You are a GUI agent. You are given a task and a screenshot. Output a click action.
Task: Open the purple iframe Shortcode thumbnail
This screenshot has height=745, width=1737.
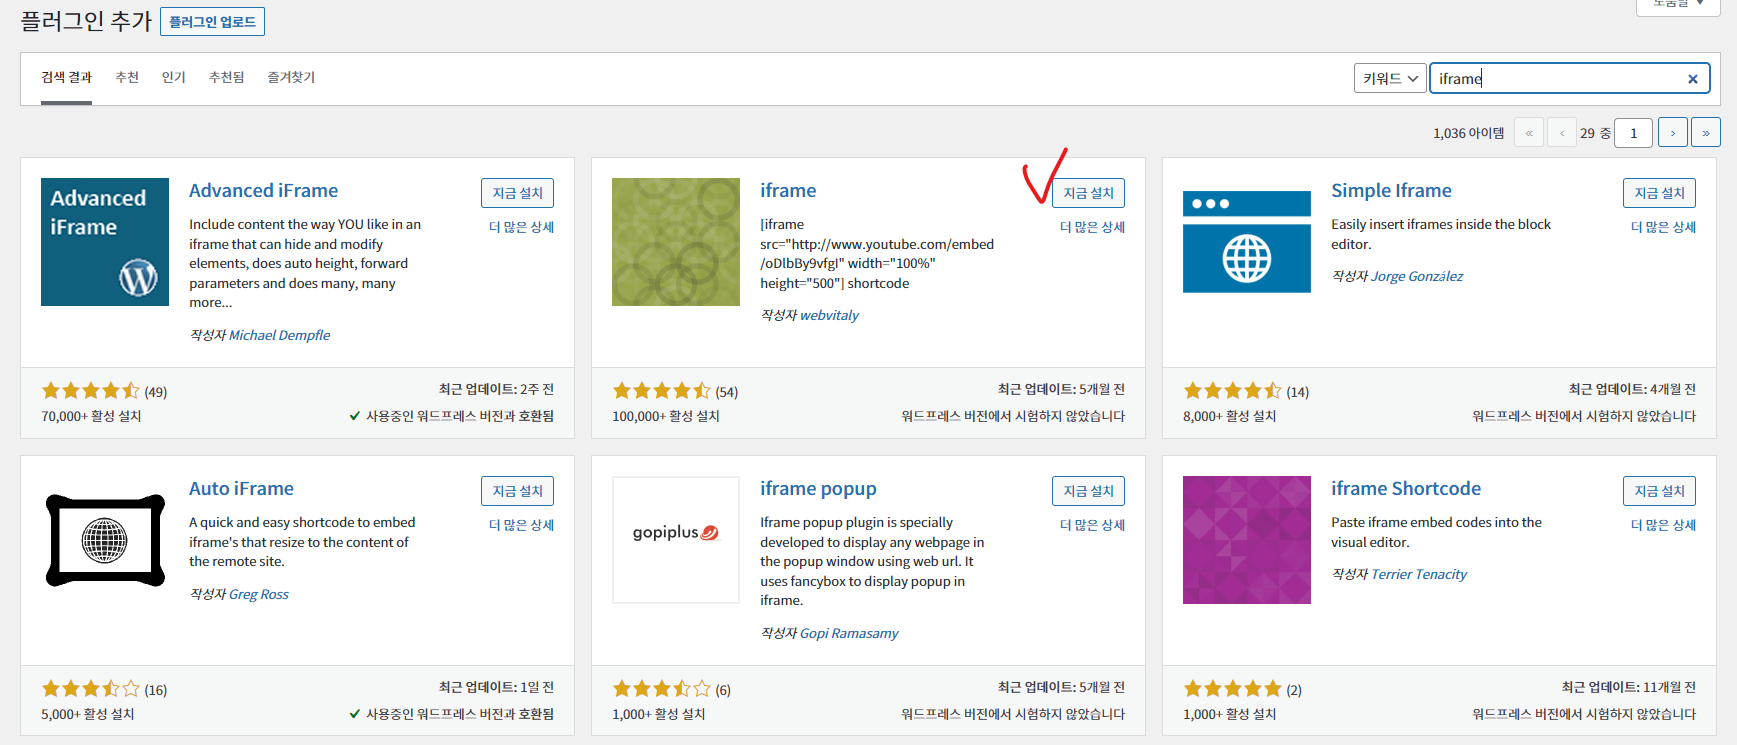pos(1247,540)
